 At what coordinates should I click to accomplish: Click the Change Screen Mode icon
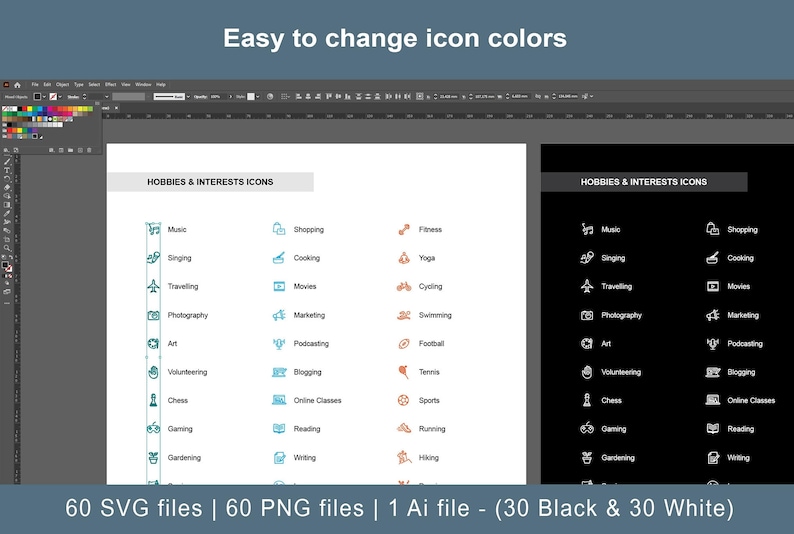click(7, 291)
